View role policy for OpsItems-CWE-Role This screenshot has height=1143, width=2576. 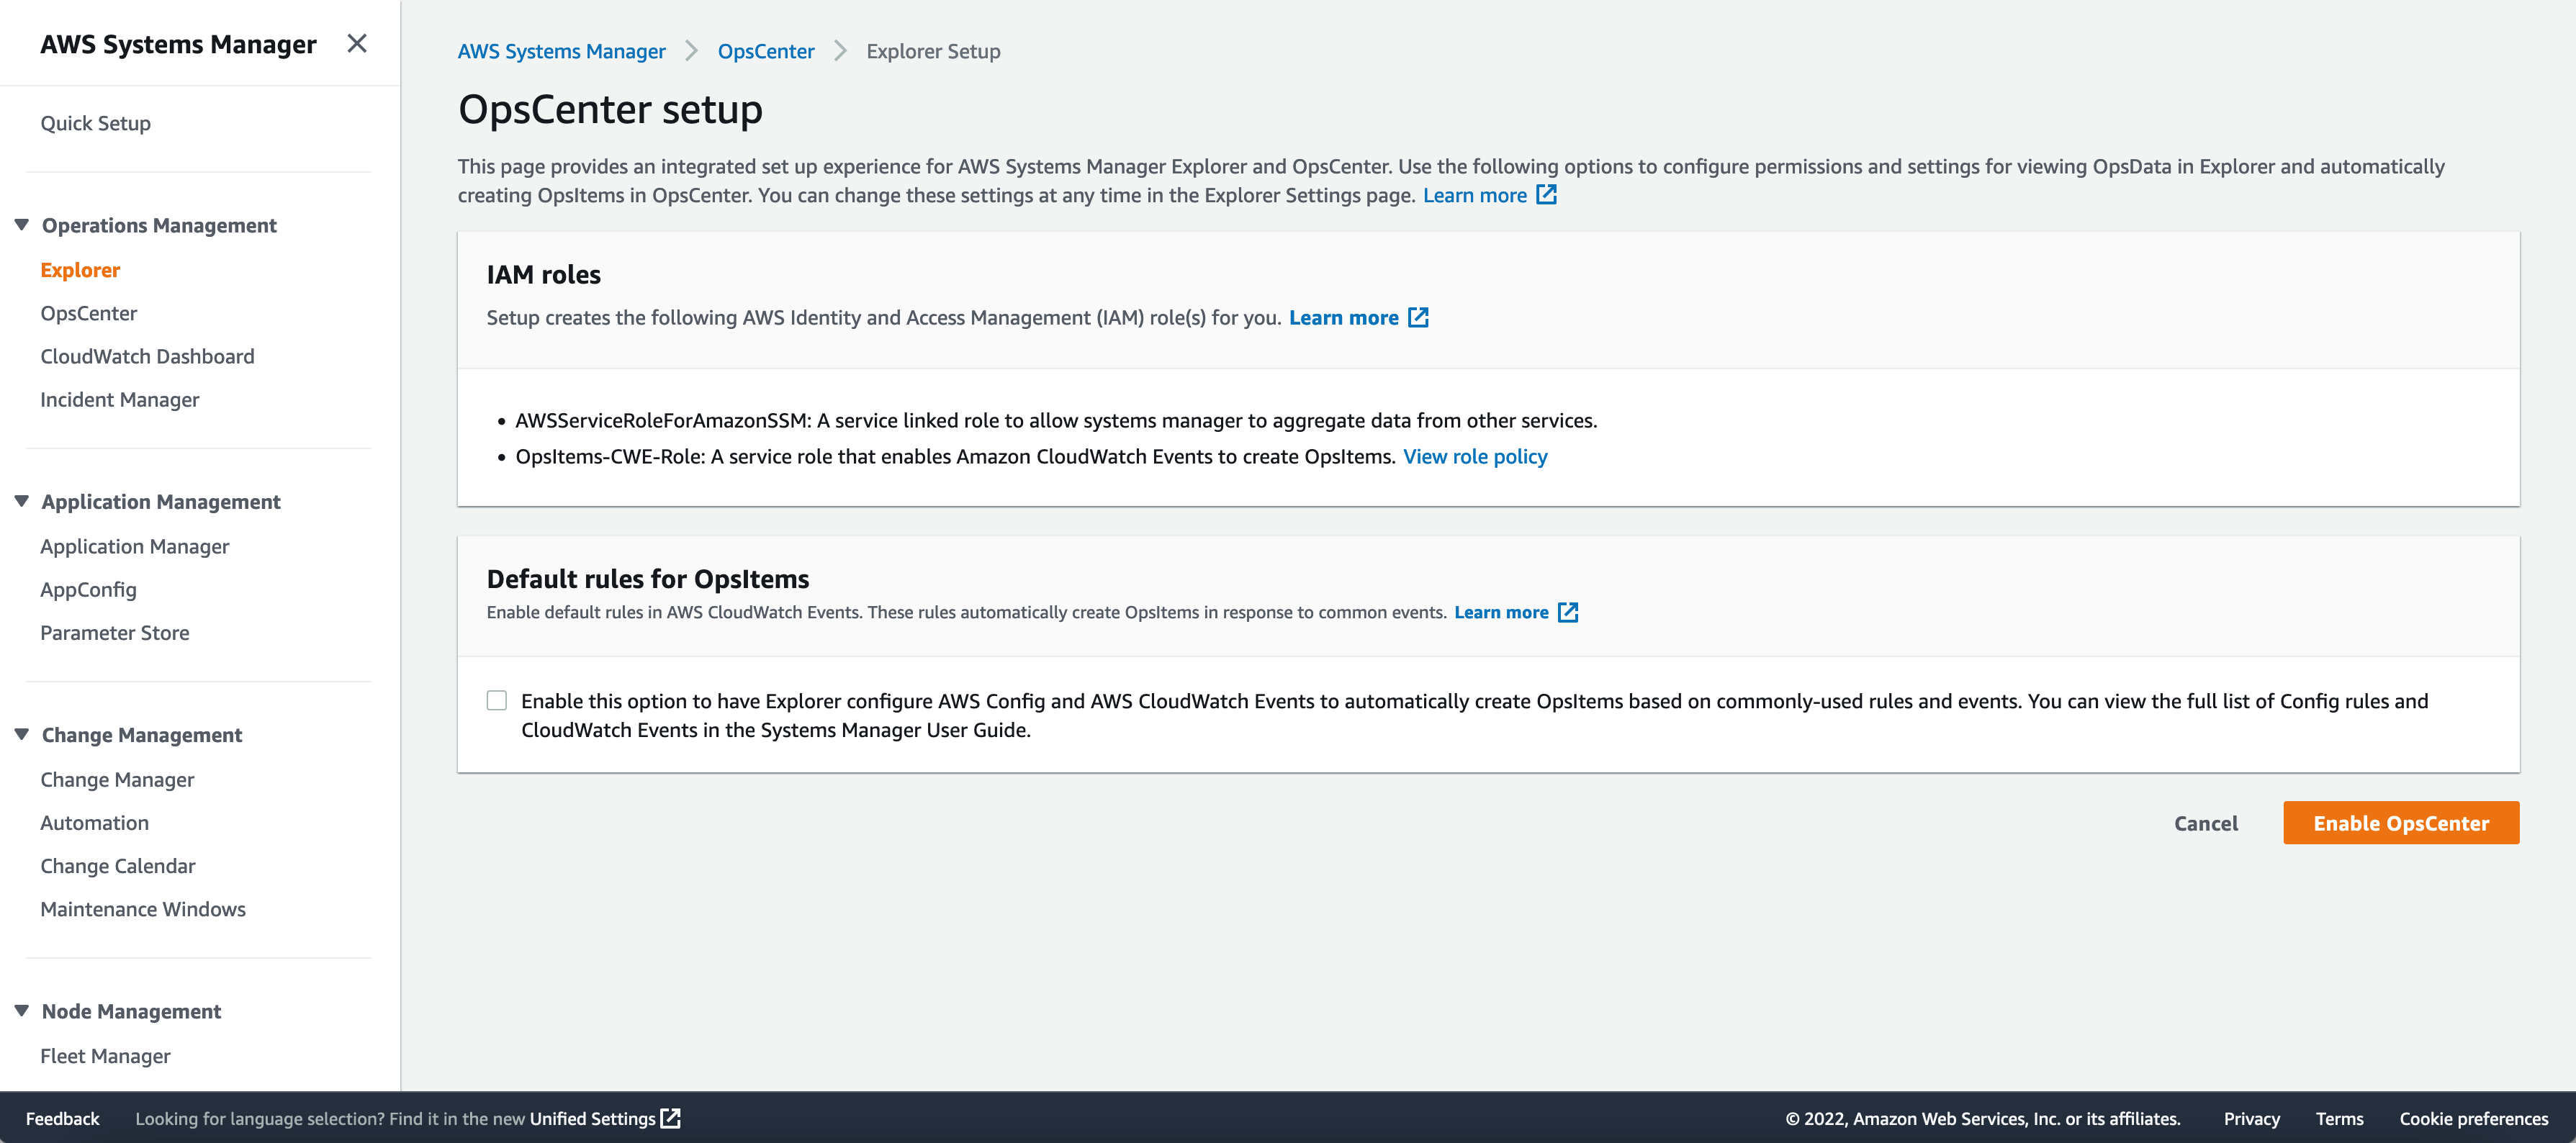click(x=1476, y=456)
